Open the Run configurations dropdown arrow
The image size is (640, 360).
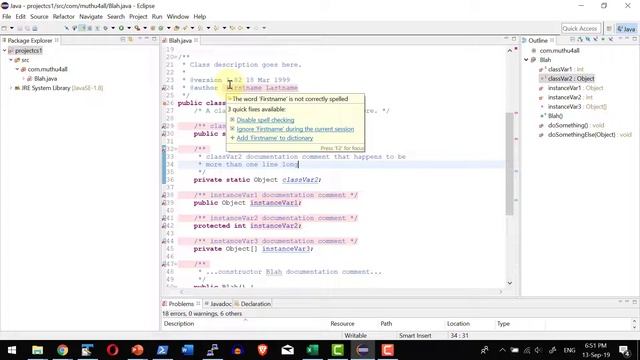pyautogui.click(x=129, y=28)
